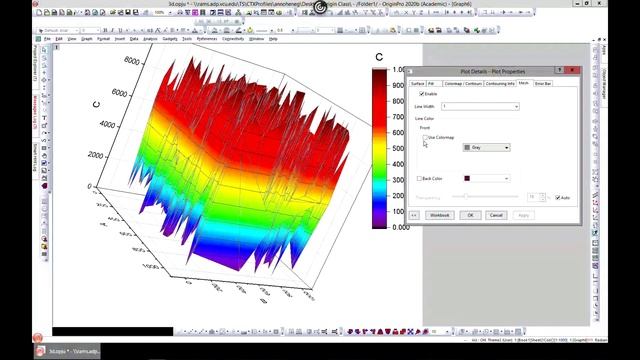Click the gray color swatch for the front line
640x360 pixels.
tap(467, 147)
